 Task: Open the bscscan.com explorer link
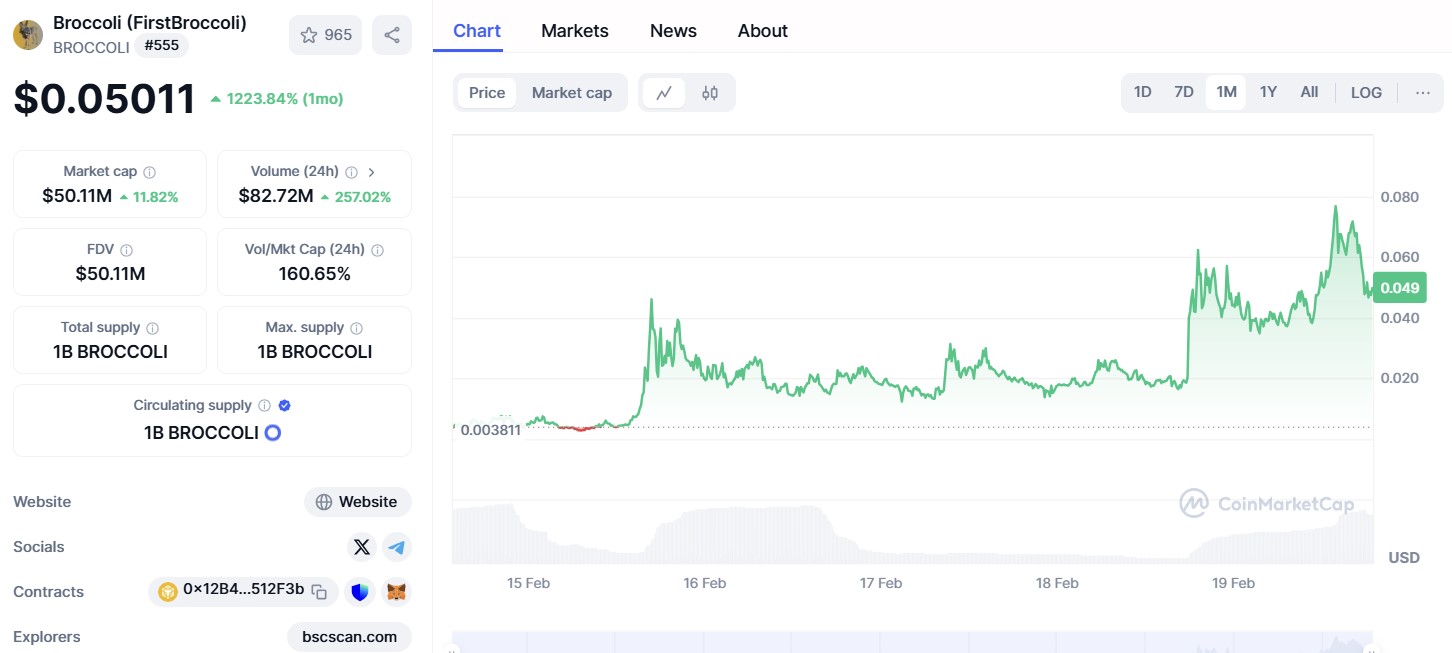point(349,637)
